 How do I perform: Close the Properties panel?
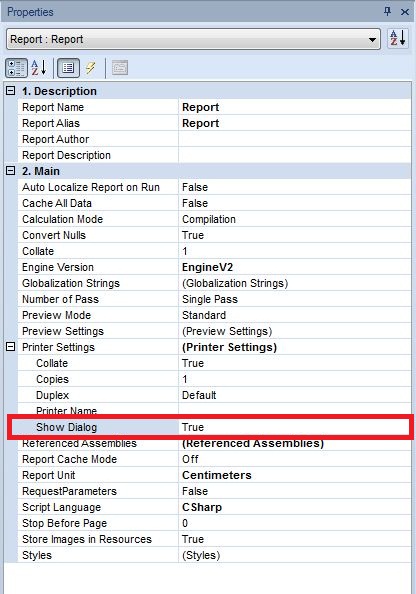[405, 12]
